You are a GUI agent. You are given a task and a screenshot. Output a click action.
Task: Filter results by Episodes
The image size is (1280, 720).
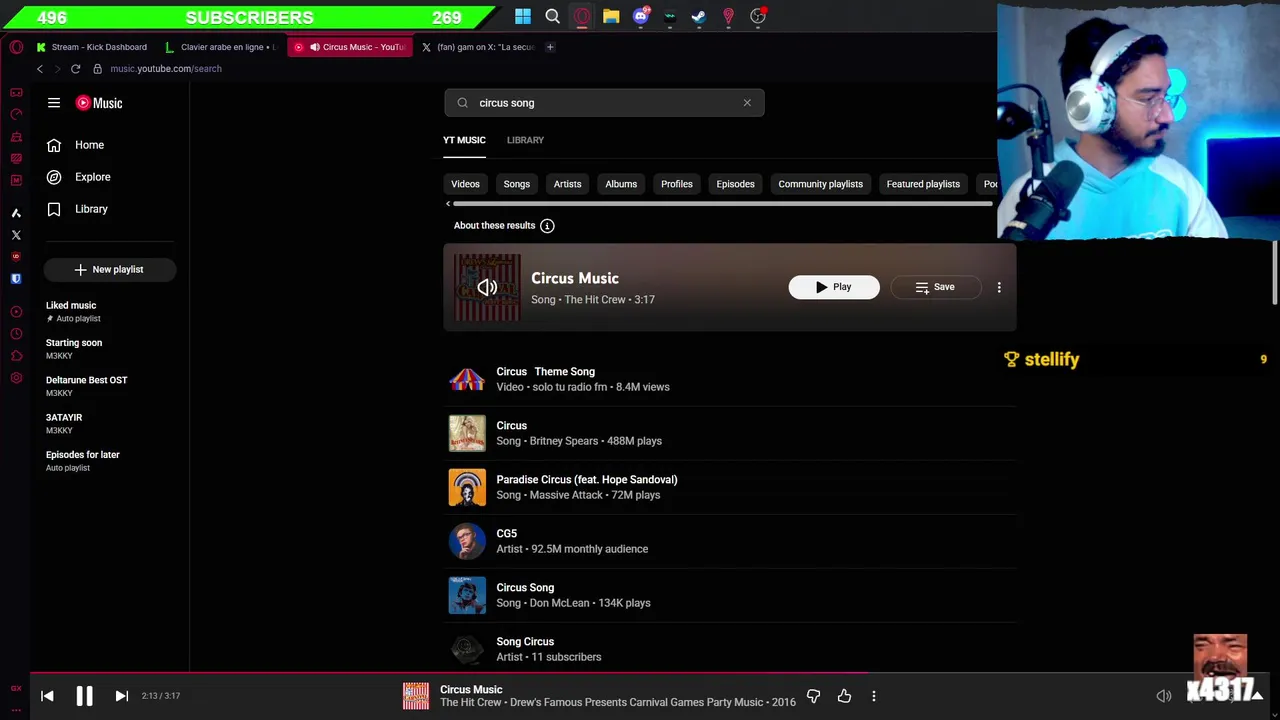735,184
